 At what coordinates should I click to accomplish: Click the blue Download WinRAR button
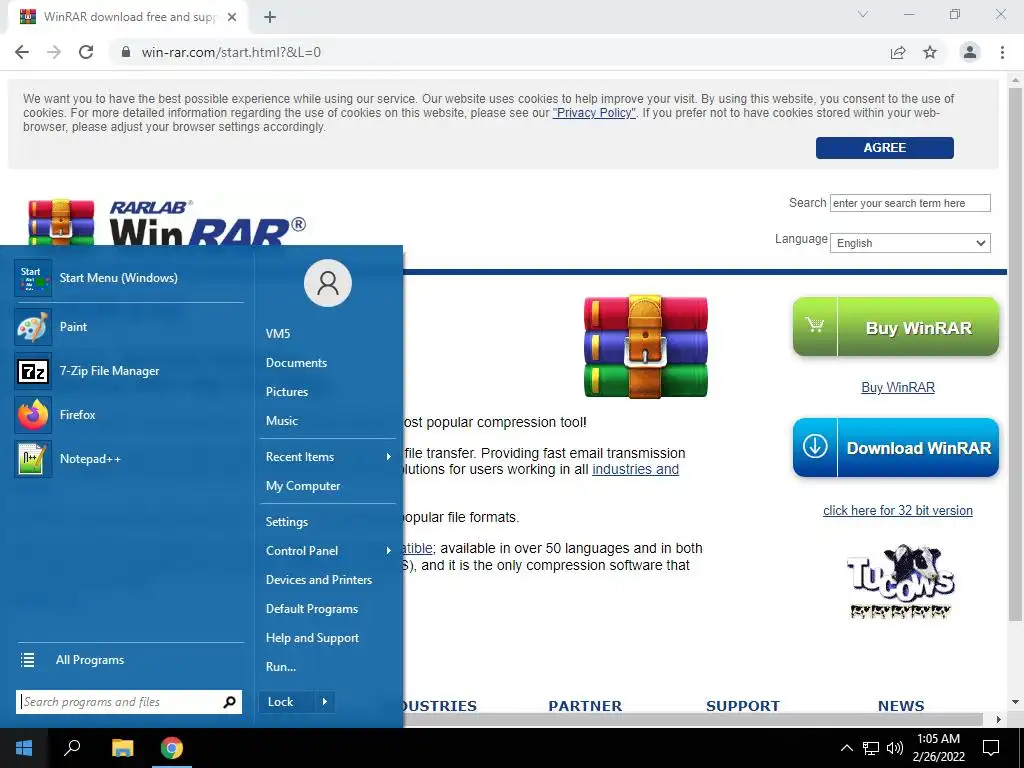coord(896,448)
